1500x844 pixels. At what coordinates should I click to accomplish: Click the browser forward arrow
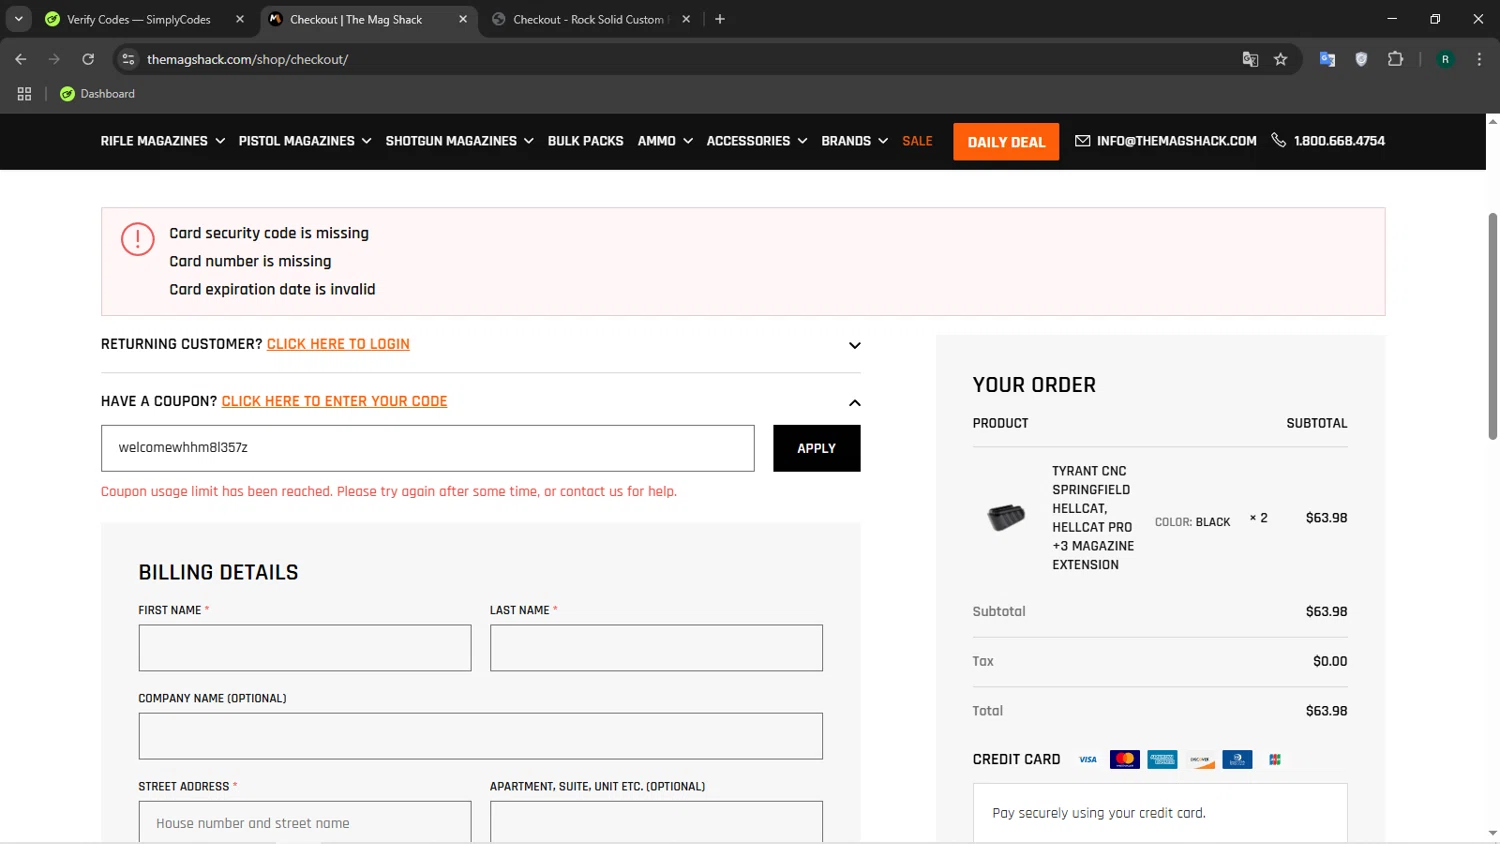click(54, 59)
